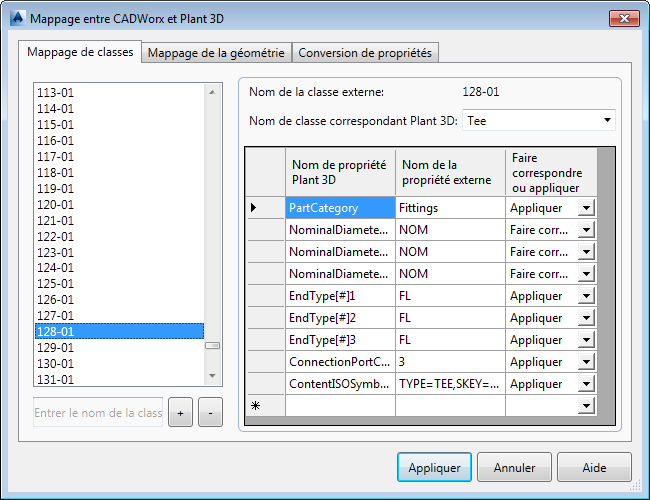Click the EndType[#]2 property cell
Viewport: 650px width, 500px height.
(340, 318)
